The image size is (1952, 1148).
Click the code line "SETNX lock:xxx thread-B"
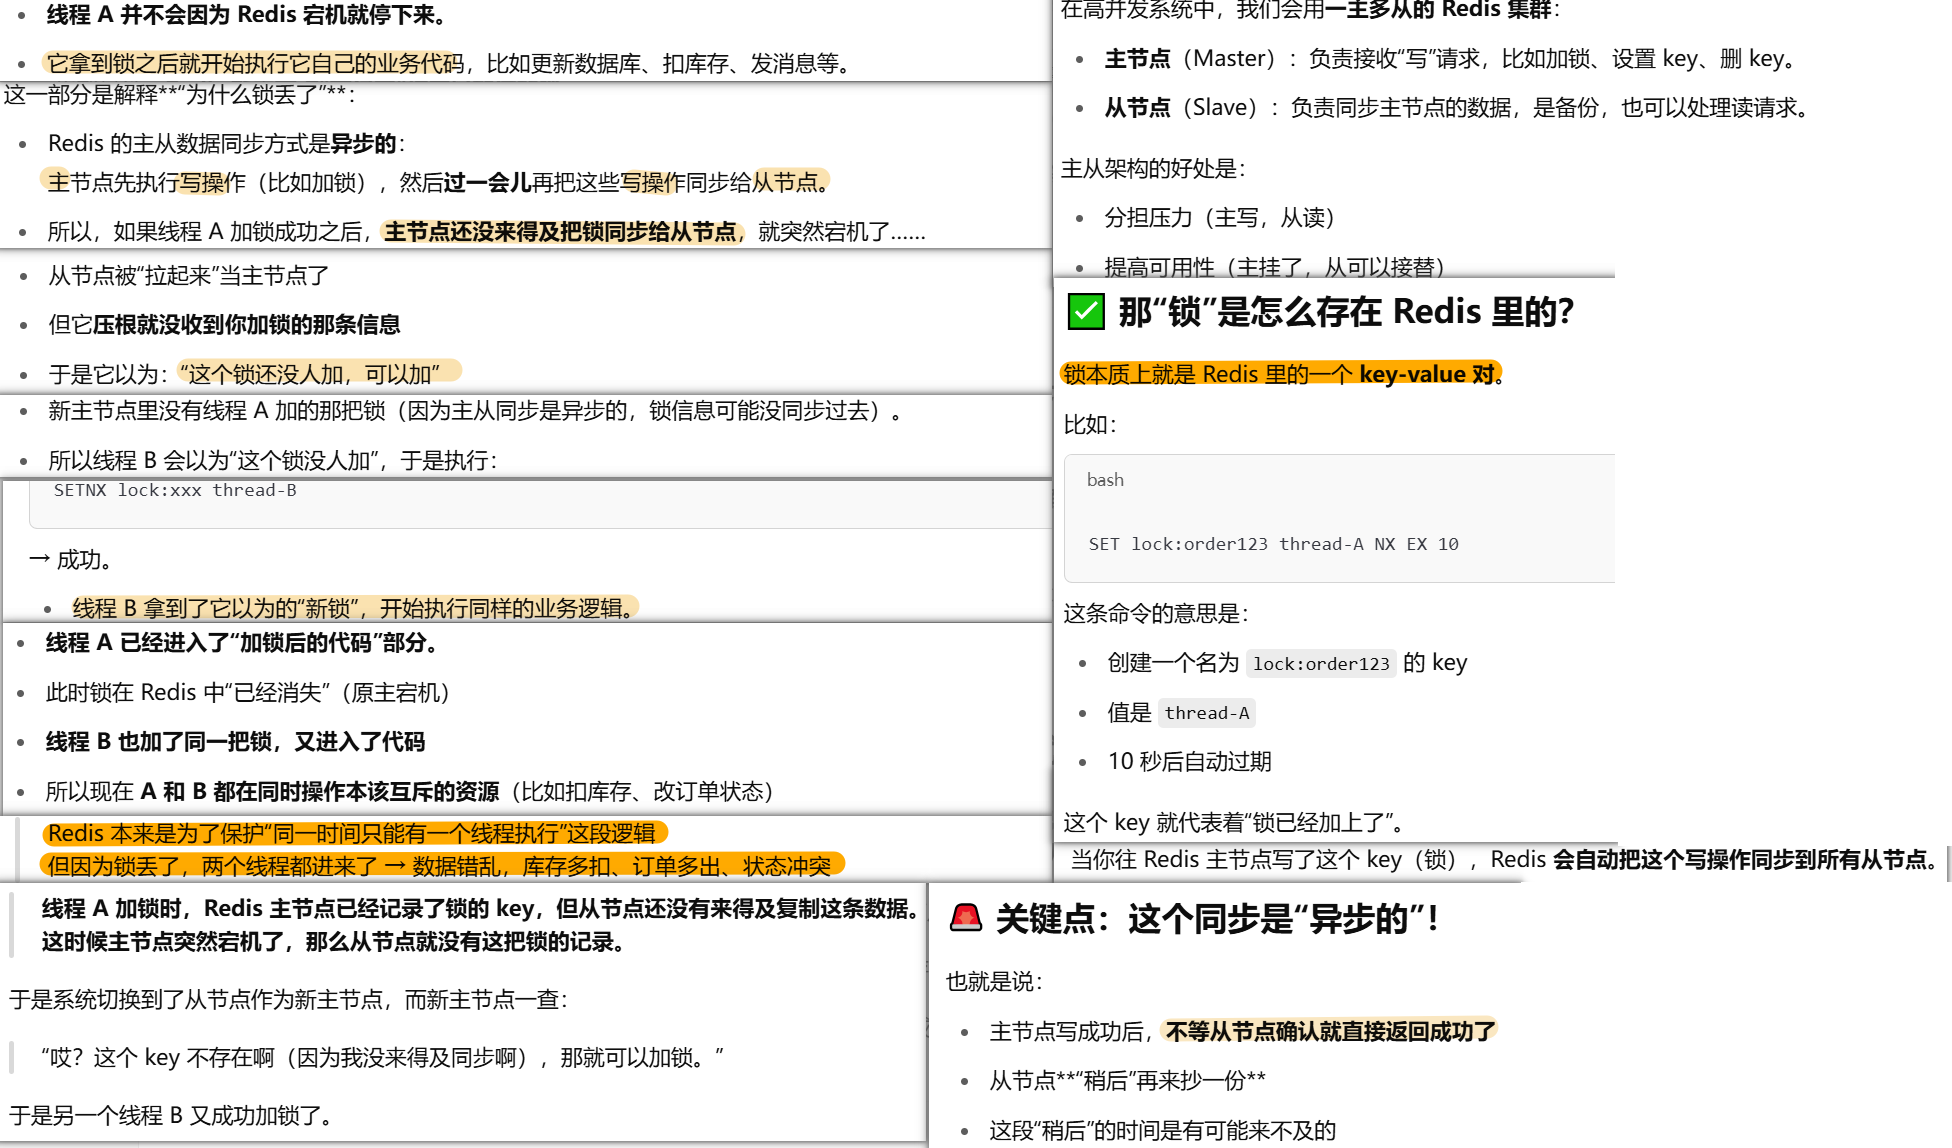point(175,490)
